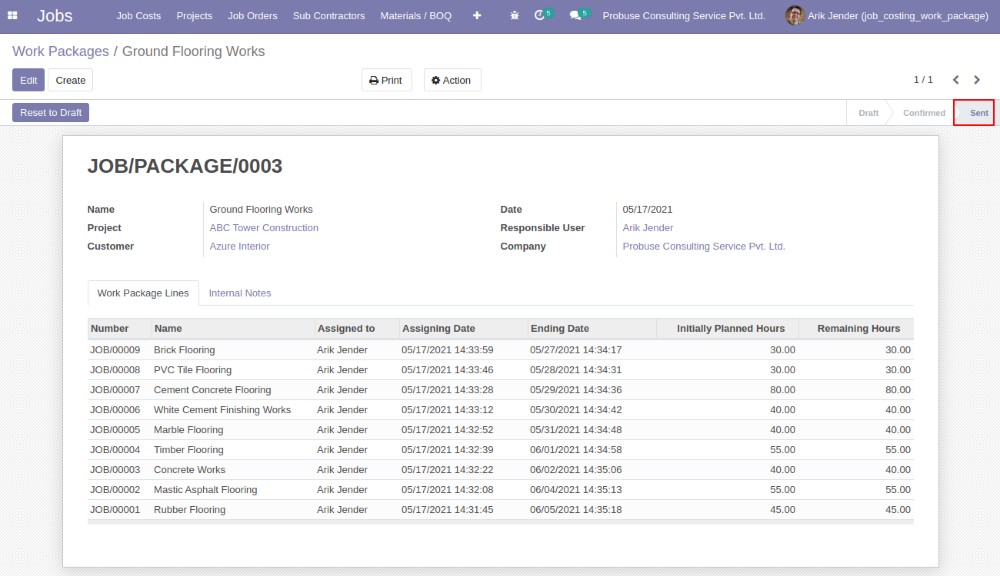Open the Print dropdown
Viewport: 1000px width, 576px height.
click(386, 80)
